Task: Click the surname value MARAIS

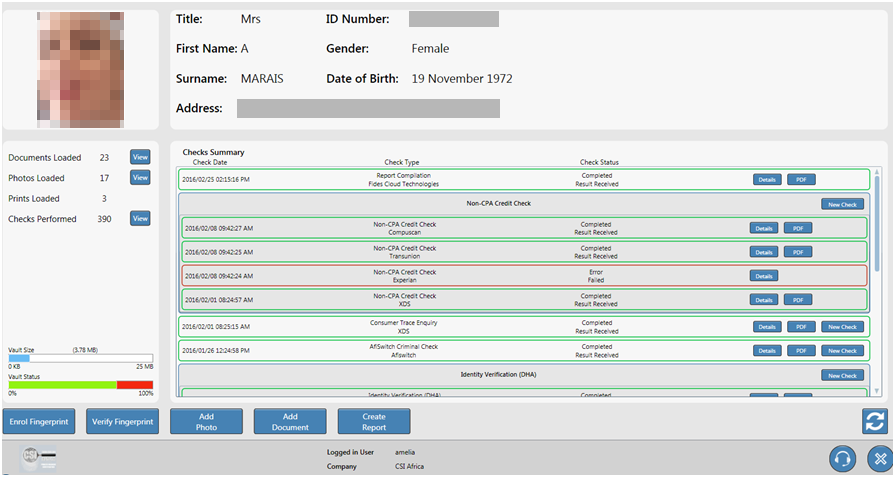Action: [262, 79]
